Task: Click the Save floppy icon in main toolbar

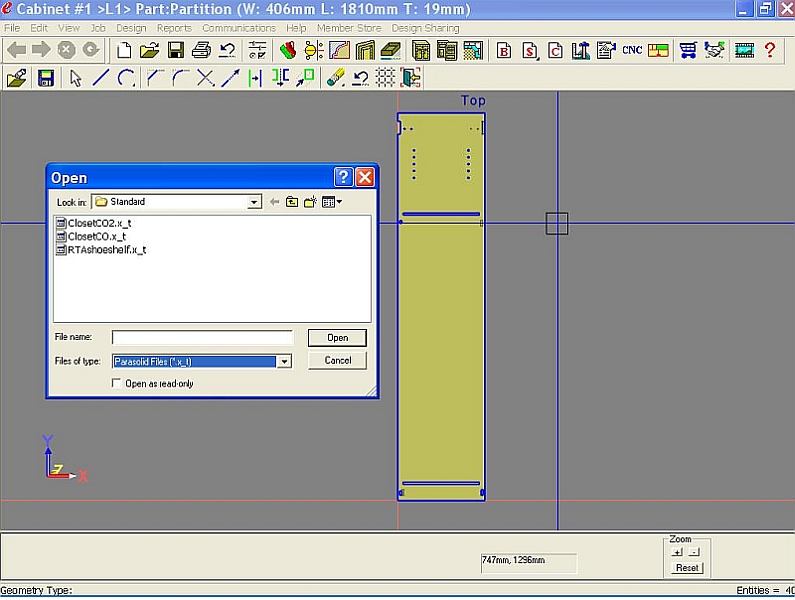Action: pos(175,50)
